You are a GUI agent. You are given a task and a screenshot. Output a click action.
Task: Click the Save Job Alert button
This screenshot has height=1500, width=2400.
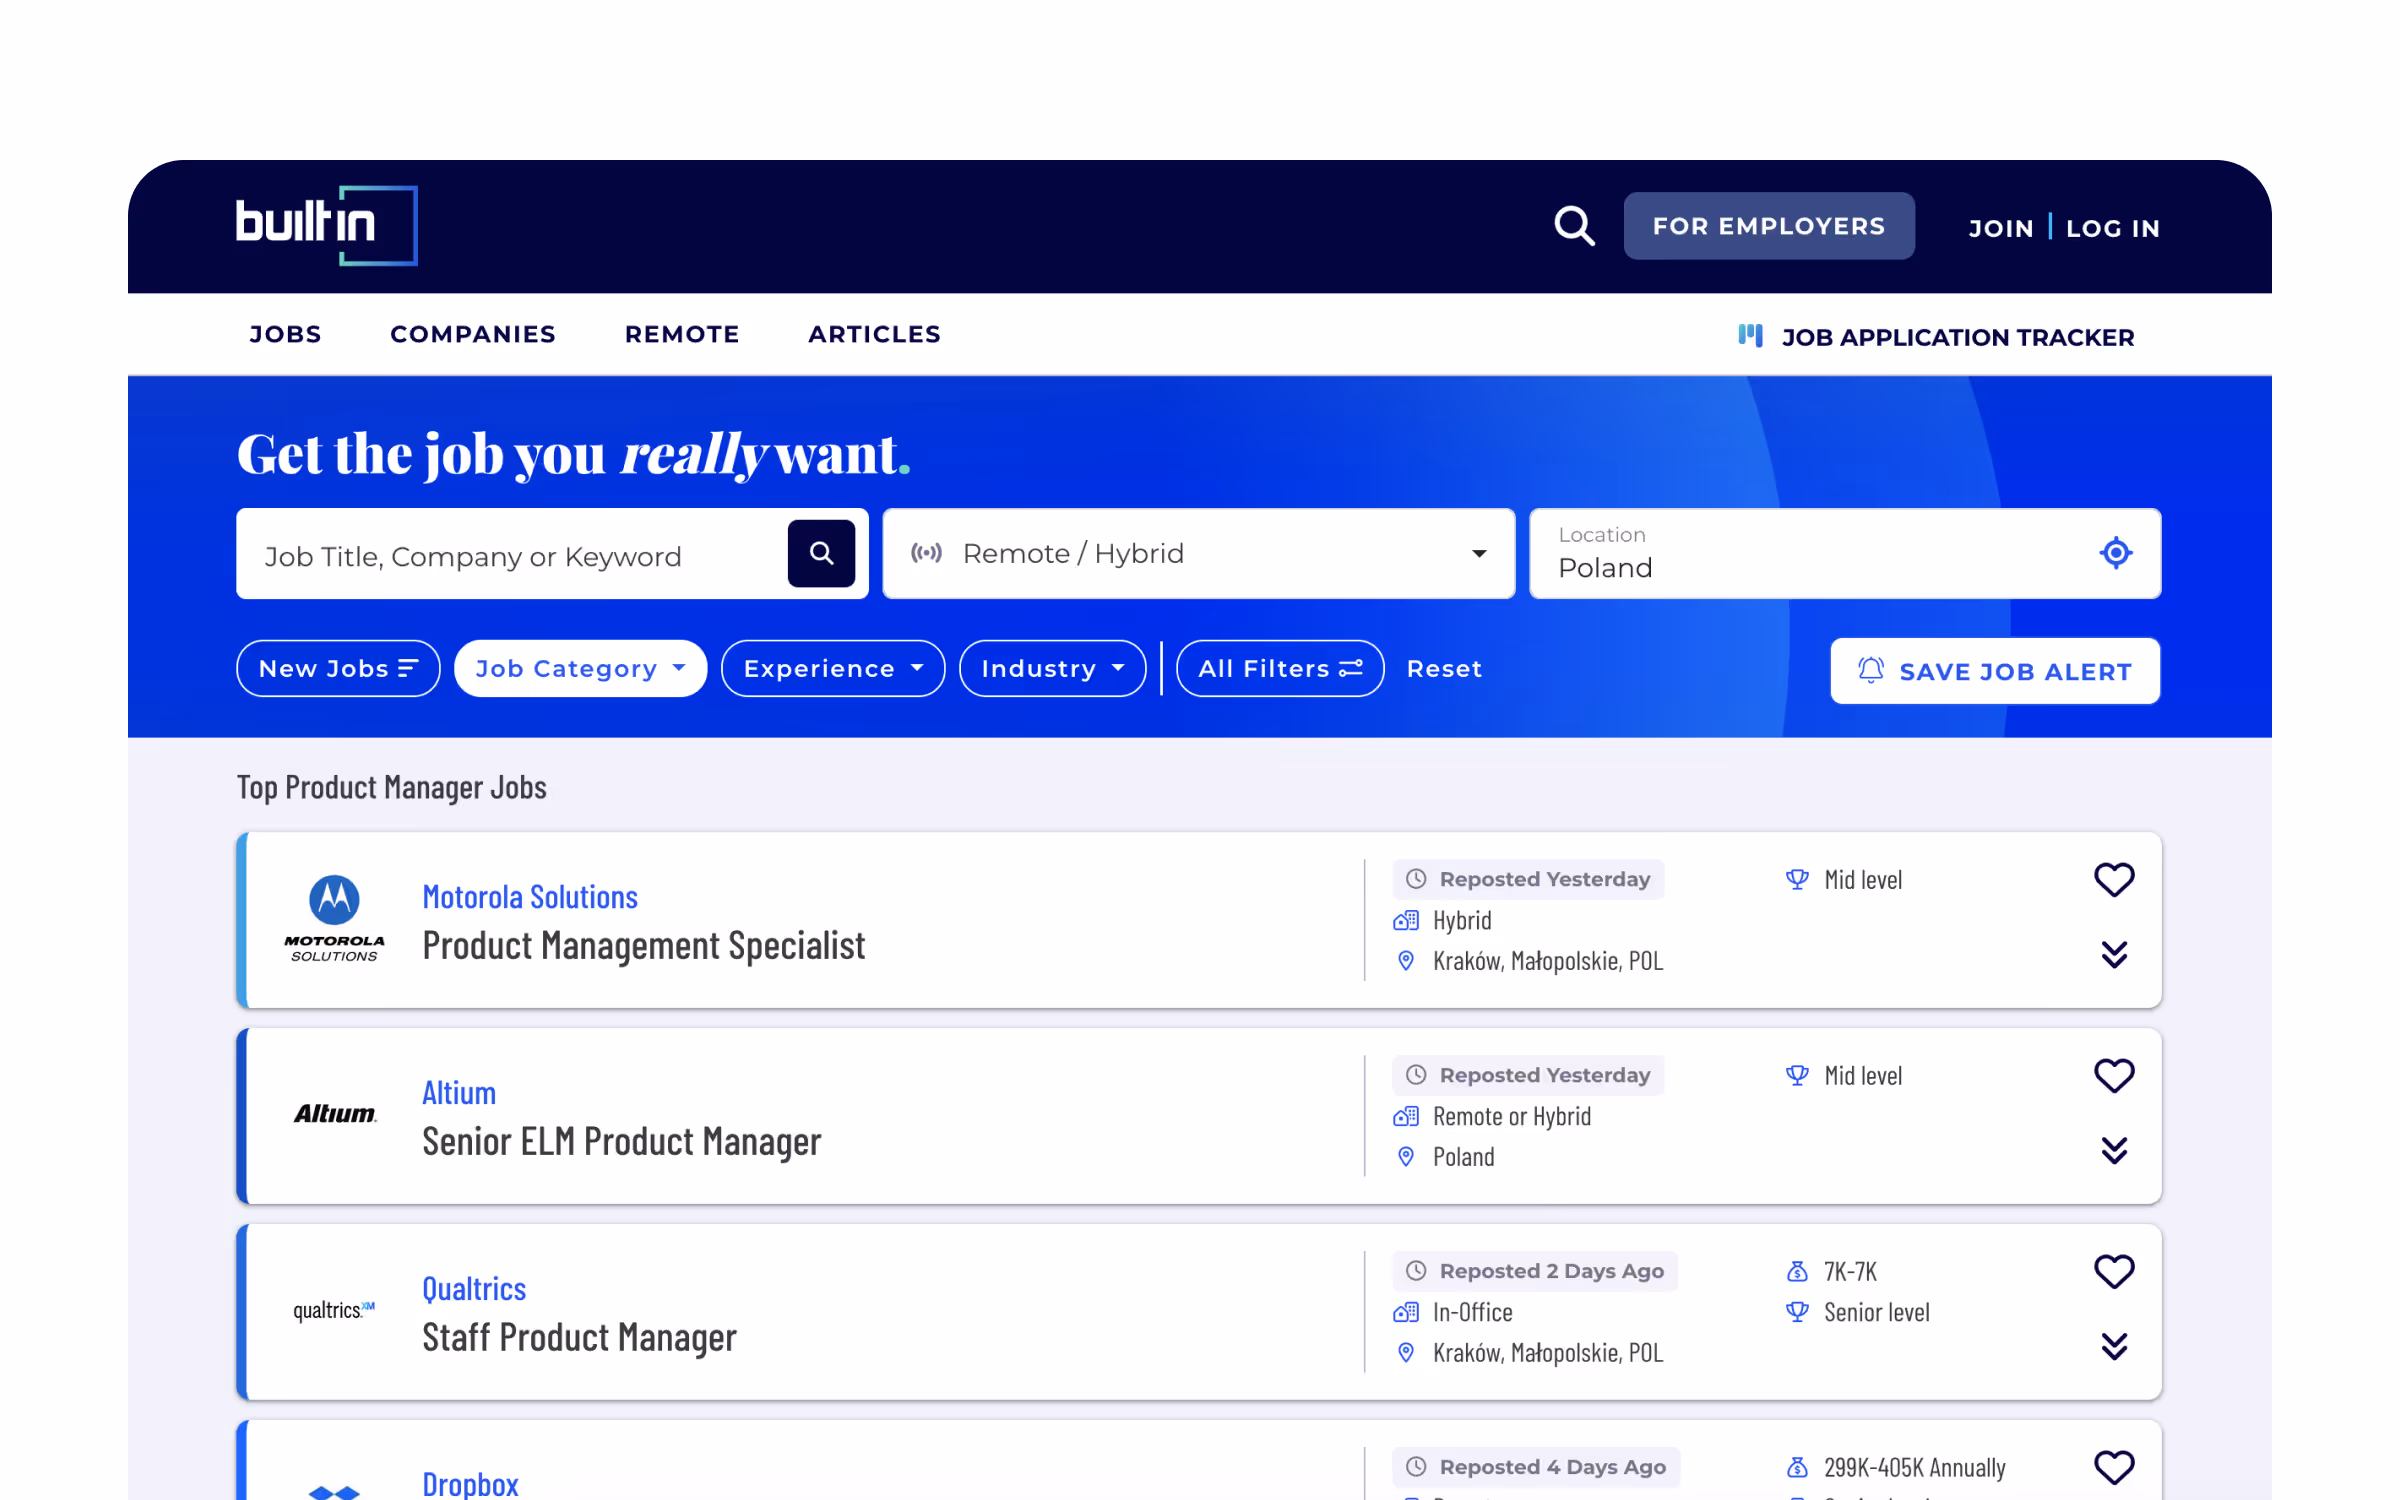click(1994, 671)
